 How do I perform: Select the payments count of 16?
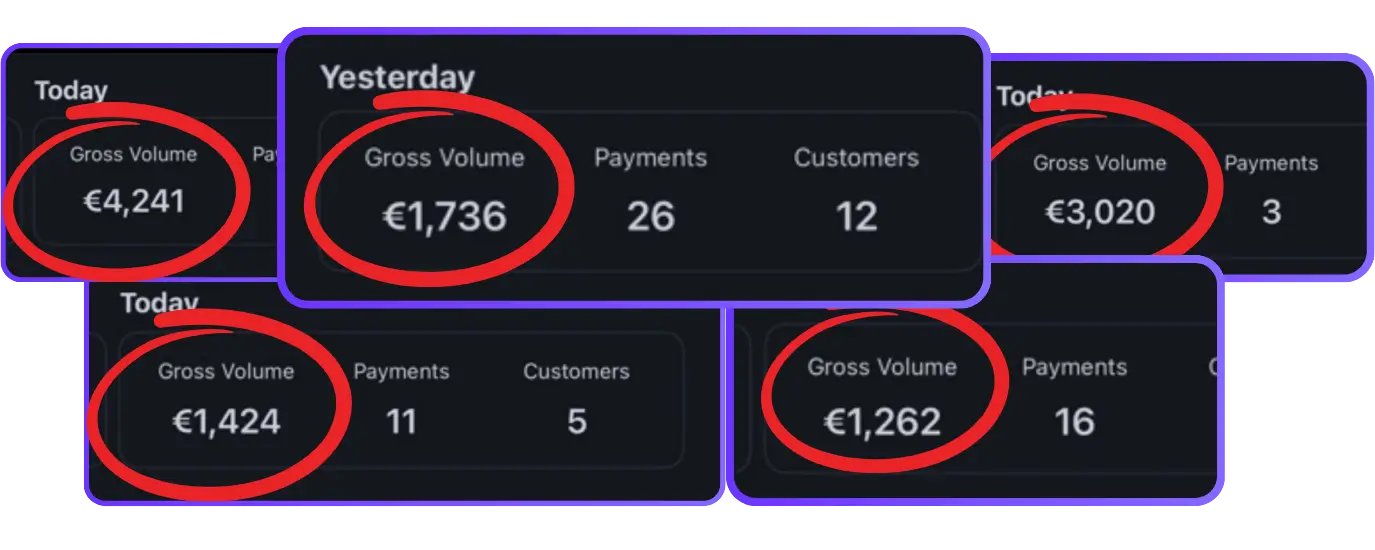[x=1074, y=421]
